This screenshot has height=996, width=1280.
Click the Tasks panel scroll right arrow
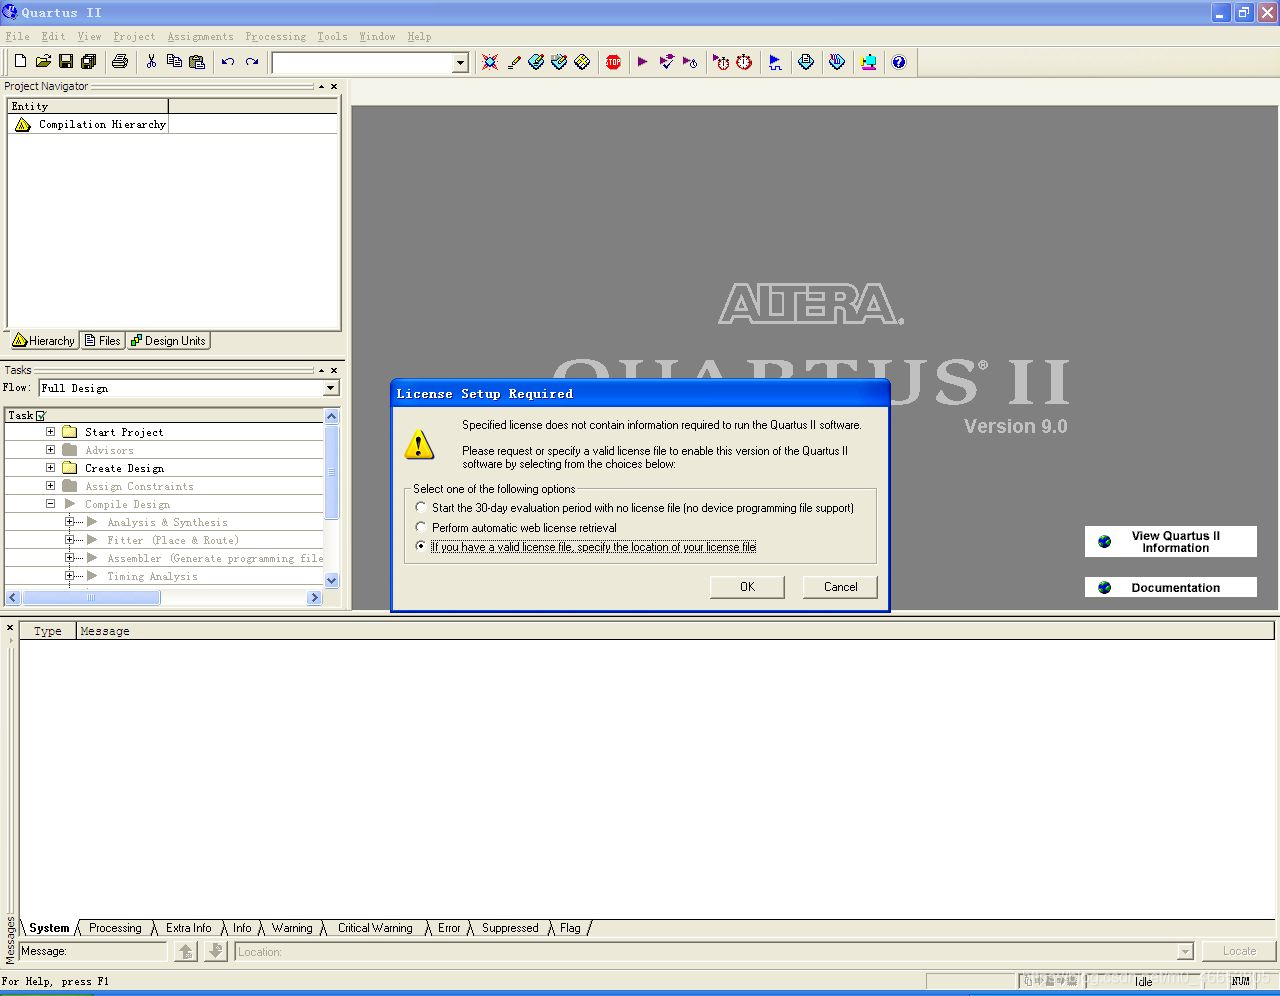click(x=314, y=598)
